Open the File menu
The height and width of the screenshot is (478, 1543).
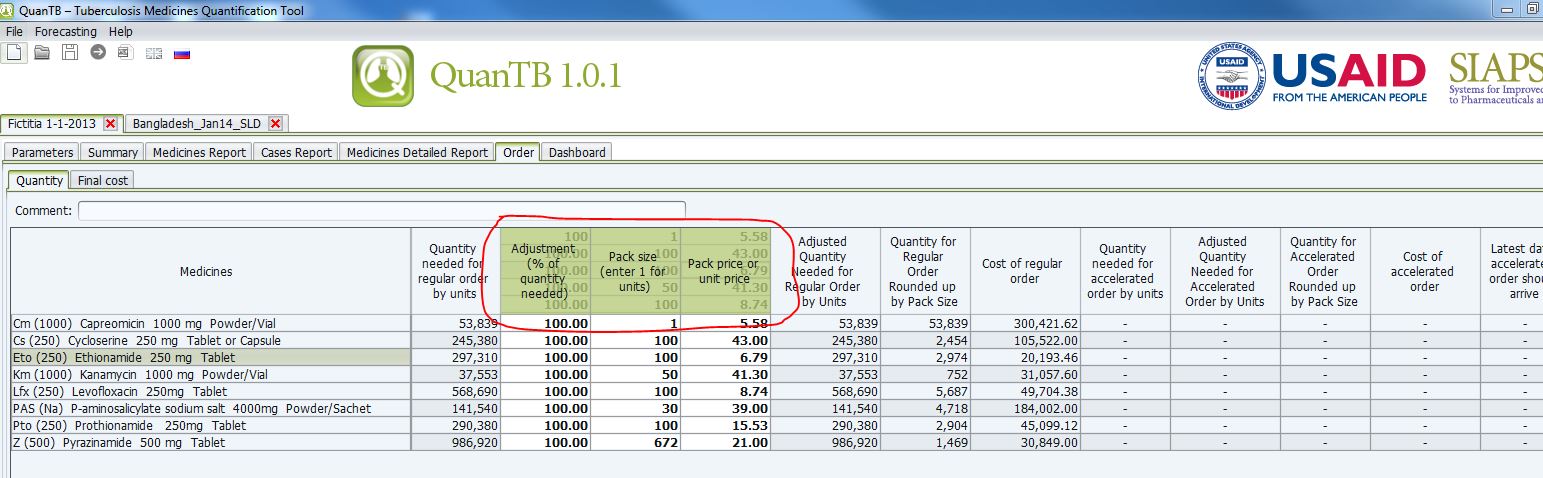(x=14, y=32)
